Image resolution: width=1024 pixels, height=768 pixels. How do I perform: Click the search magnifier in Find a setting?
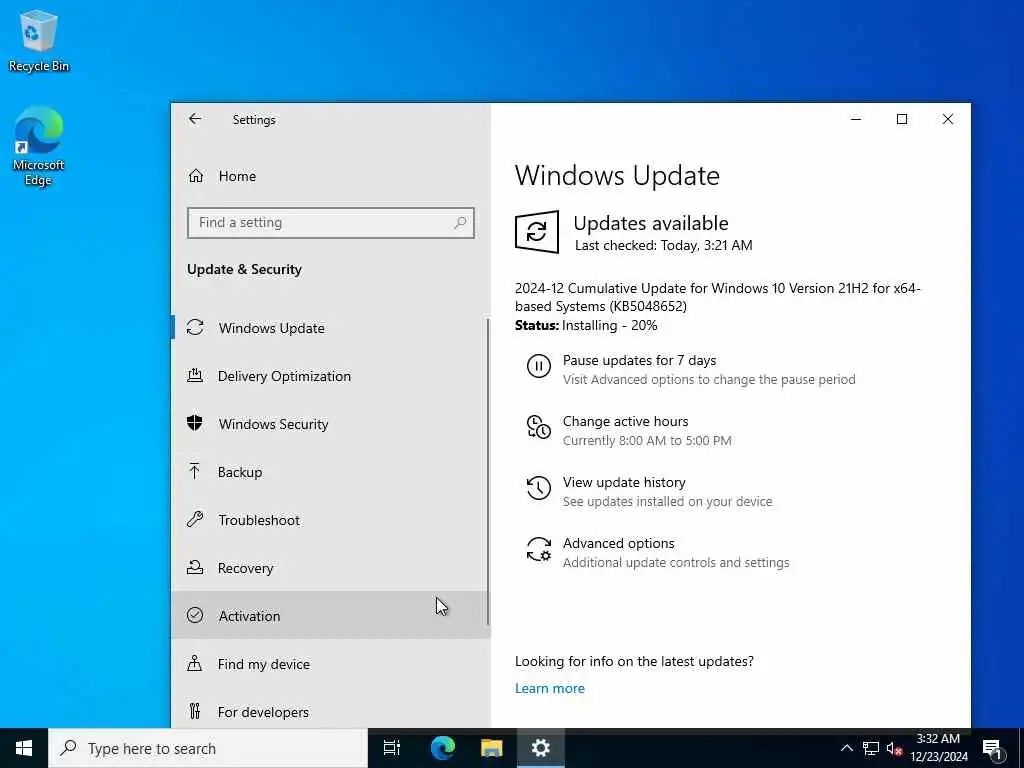(x=460, y=223)
